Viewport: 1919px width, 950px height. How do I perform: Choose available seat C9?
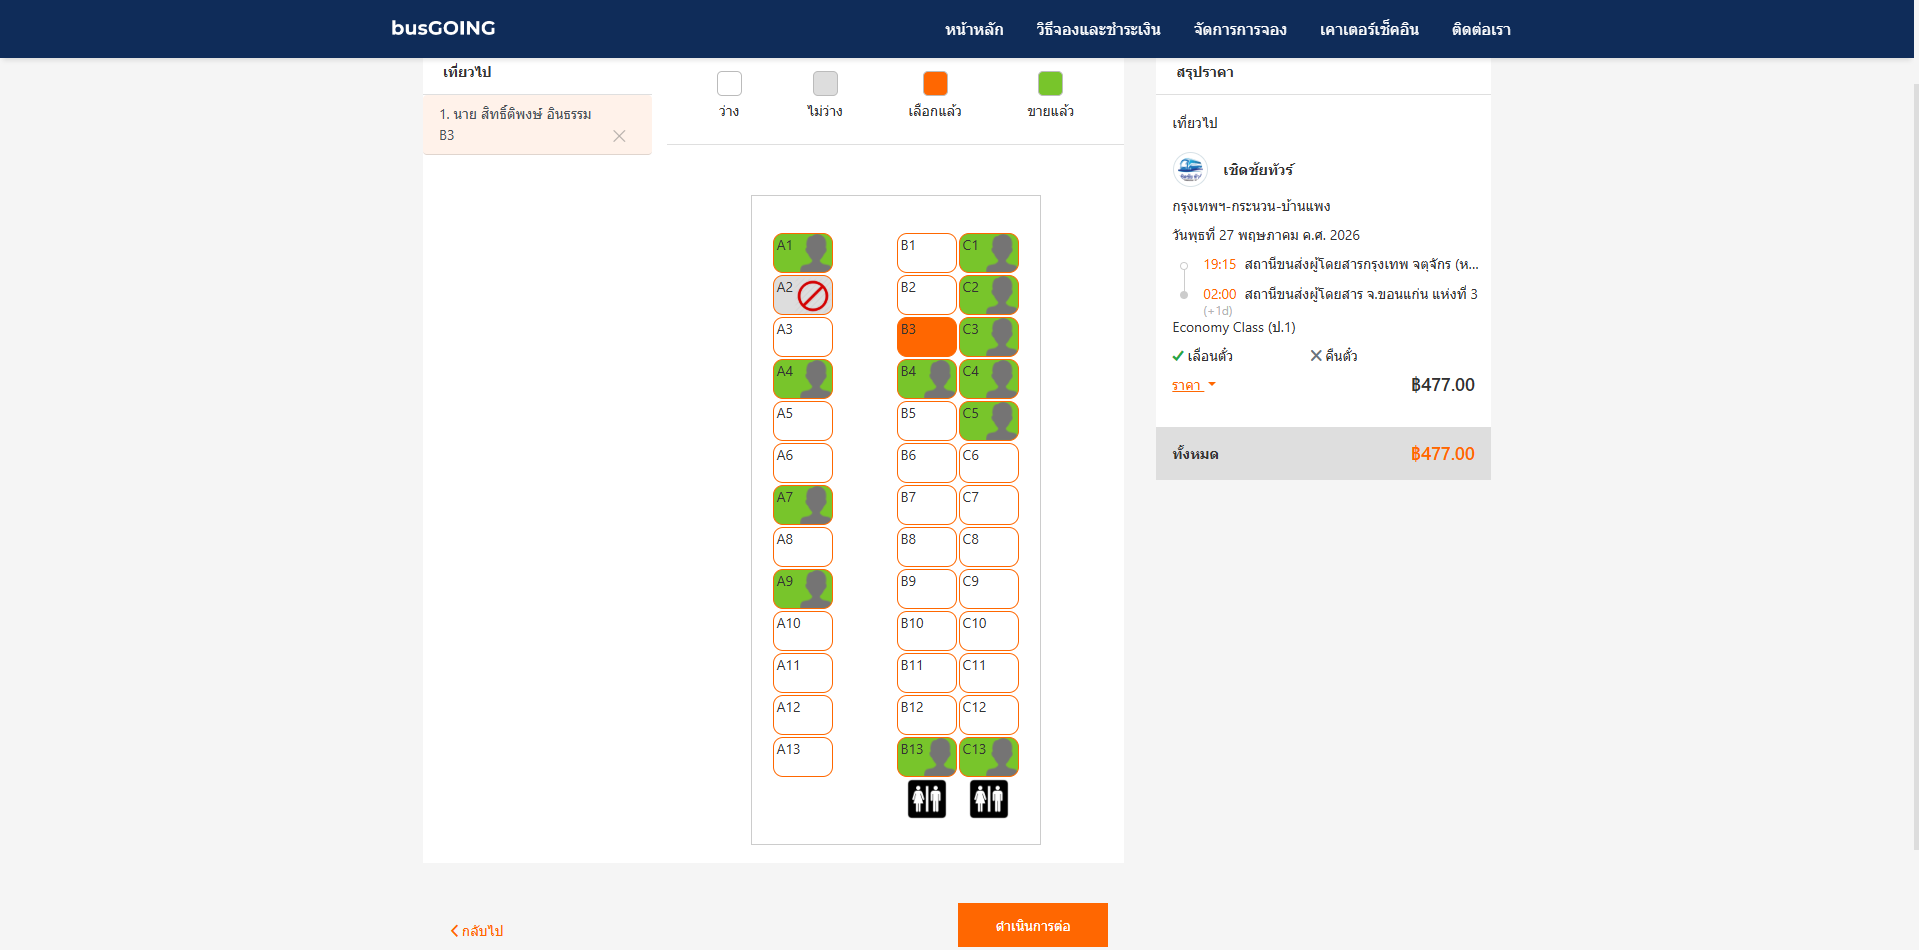click(x=989, y=589)
